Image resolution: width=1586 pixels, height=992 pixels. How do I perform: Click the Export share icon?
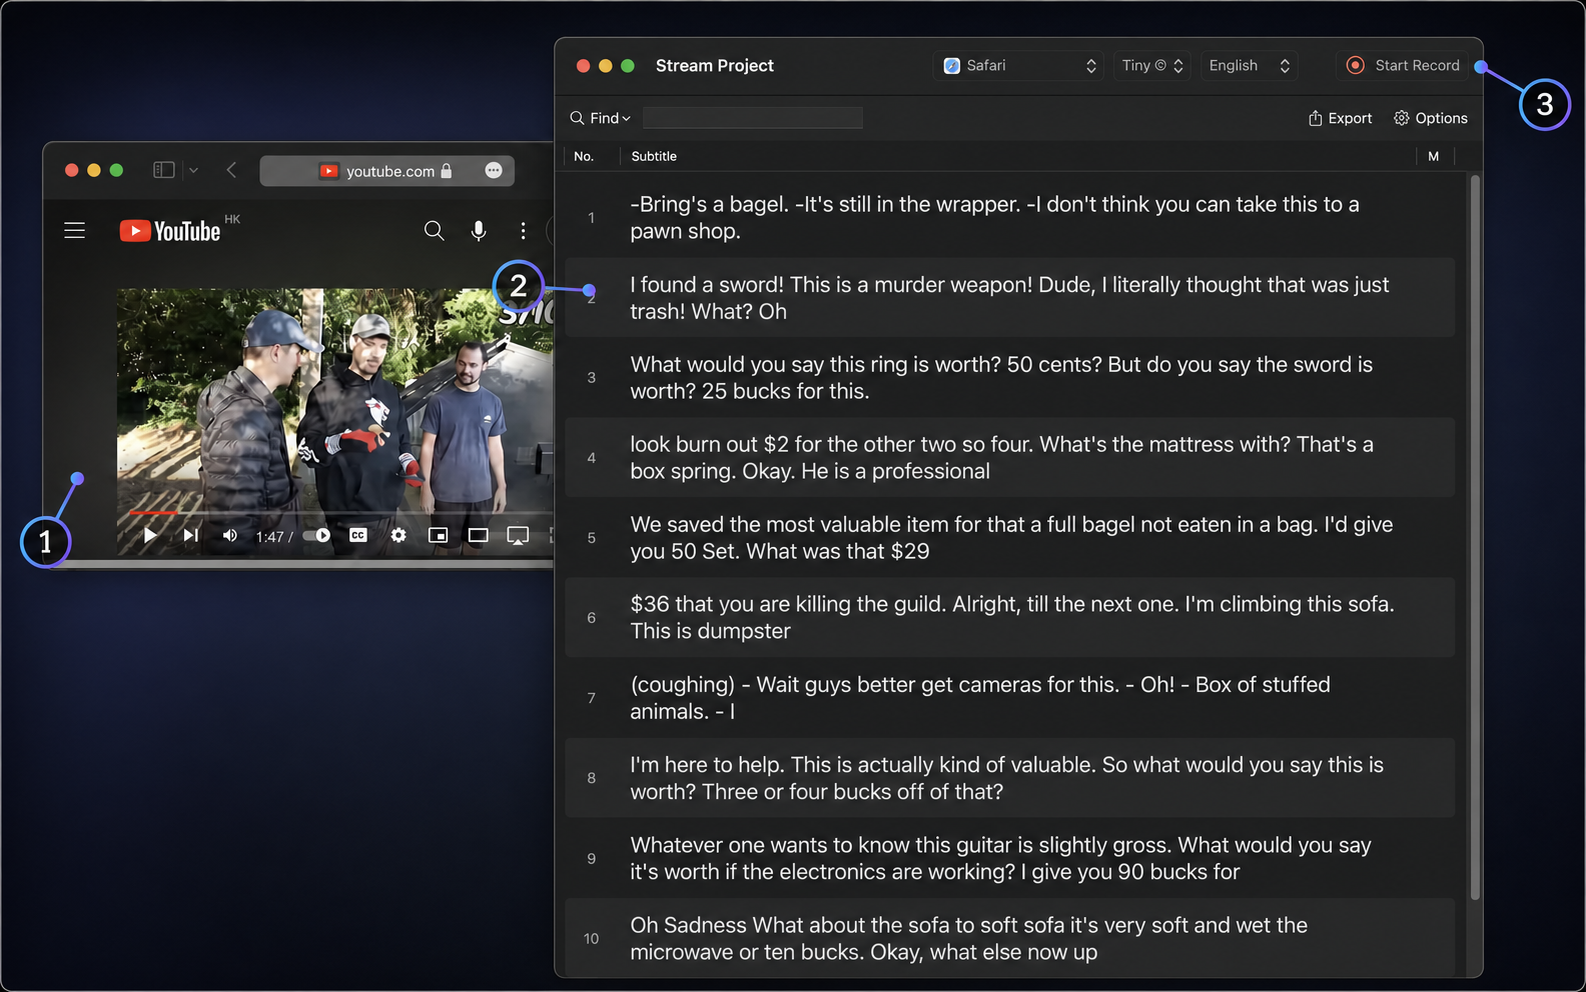(x=1315, y=118)
